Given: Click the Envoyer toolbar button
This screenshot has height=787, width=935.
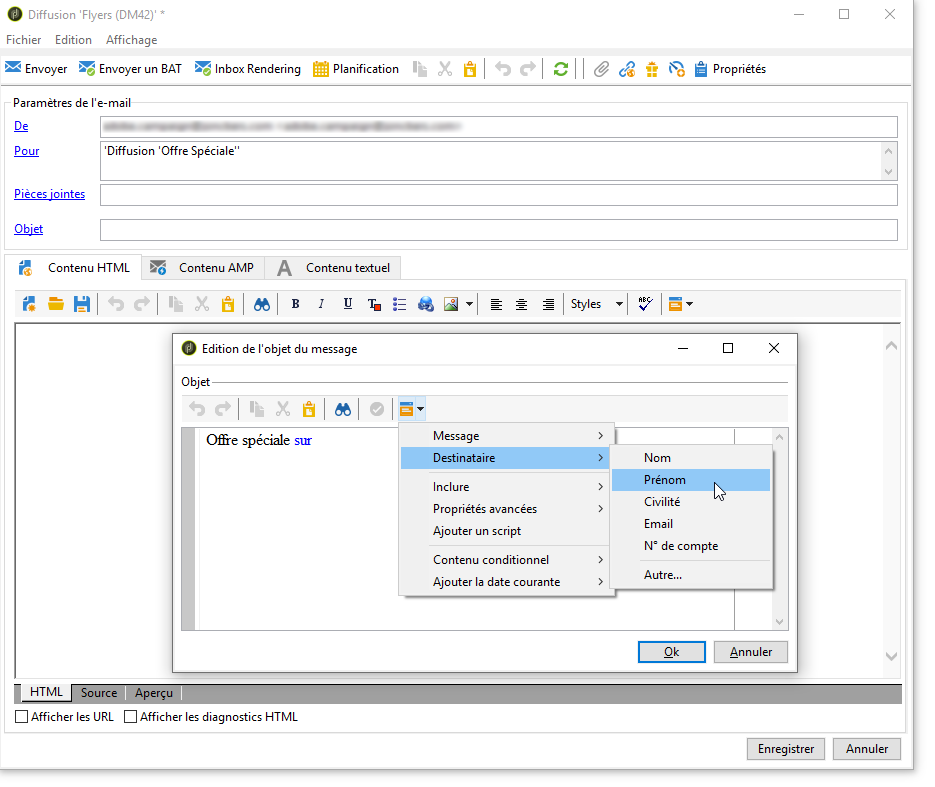Looking at the screenshot, I should 36,69.
